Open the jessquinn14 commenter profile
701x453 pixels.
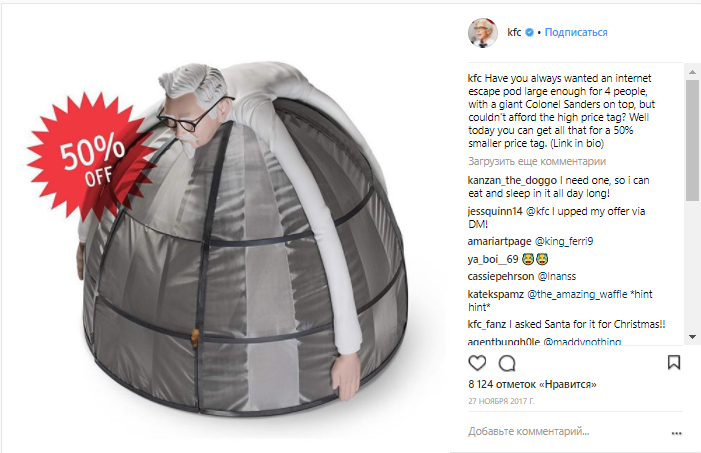(495, 211)
